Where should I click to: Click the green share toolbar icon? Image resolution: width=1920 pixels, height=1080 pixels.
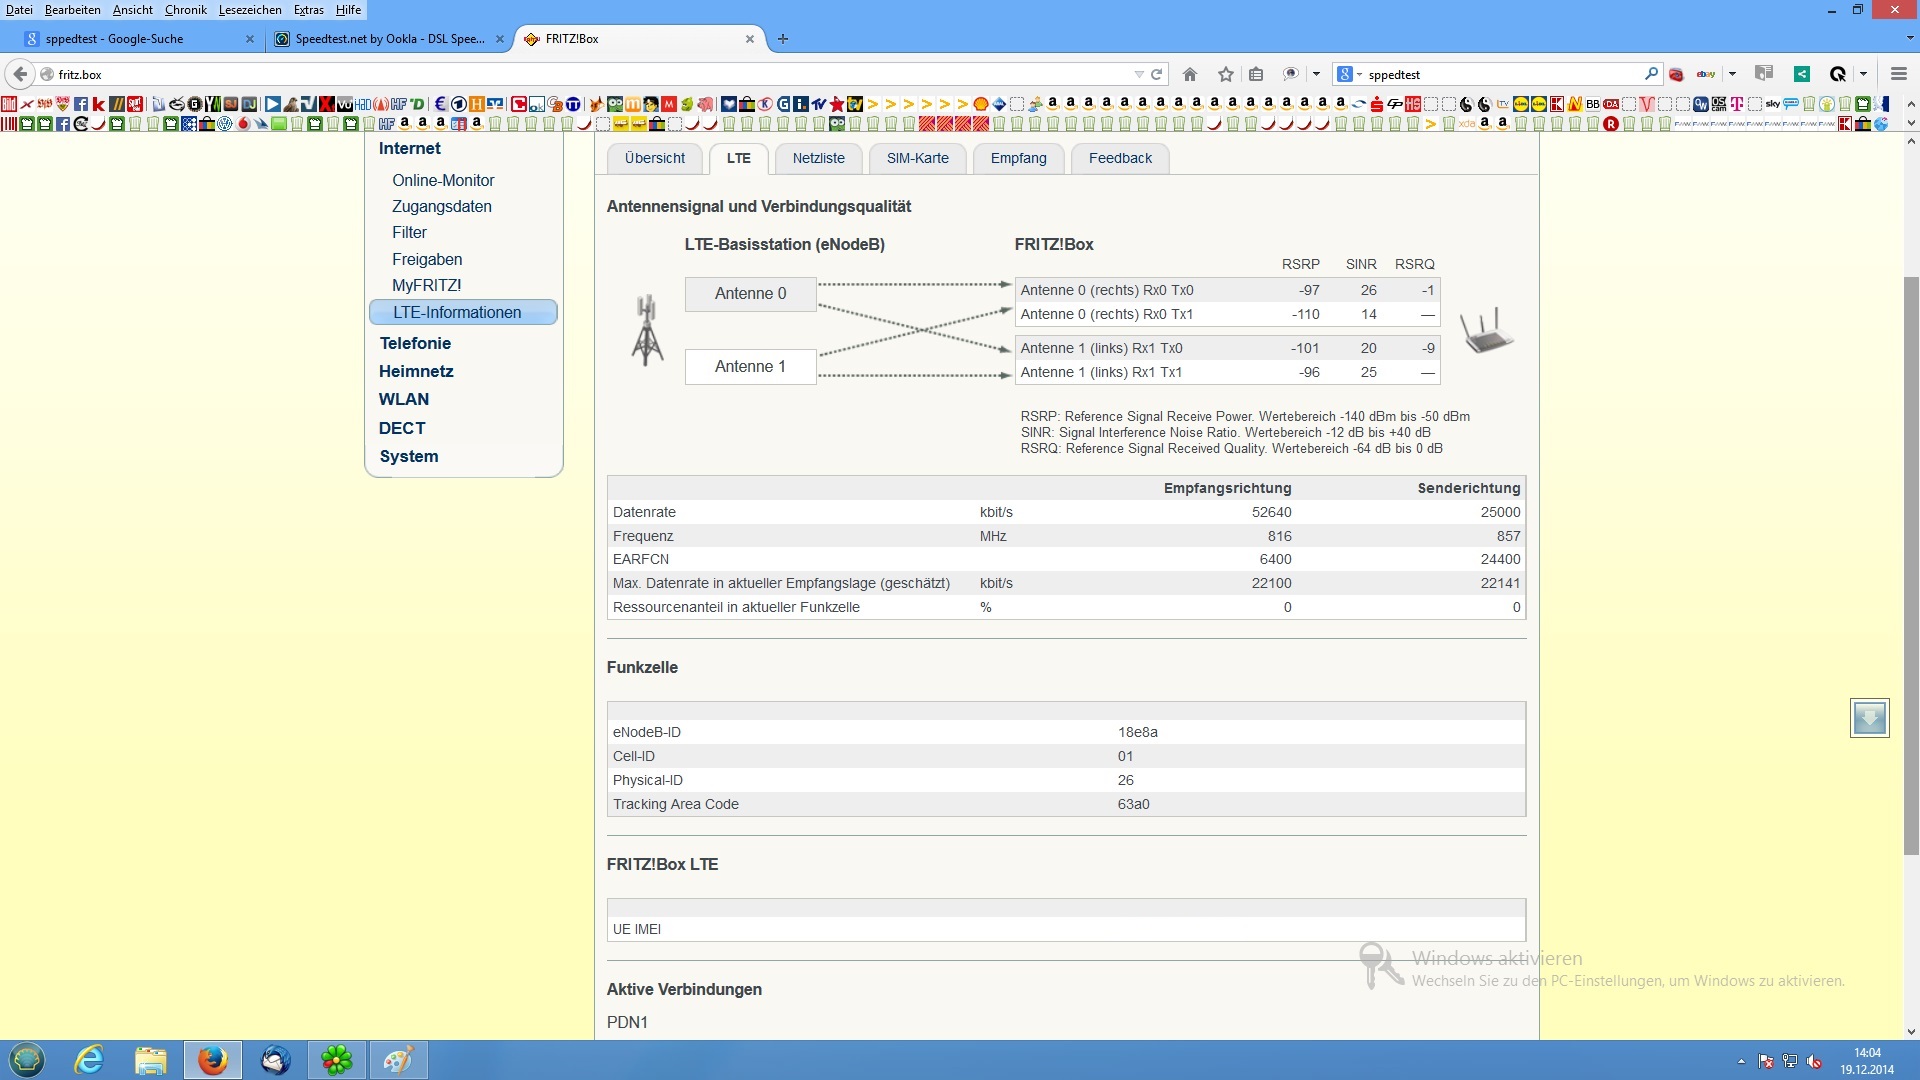(x=1802, y=74)
